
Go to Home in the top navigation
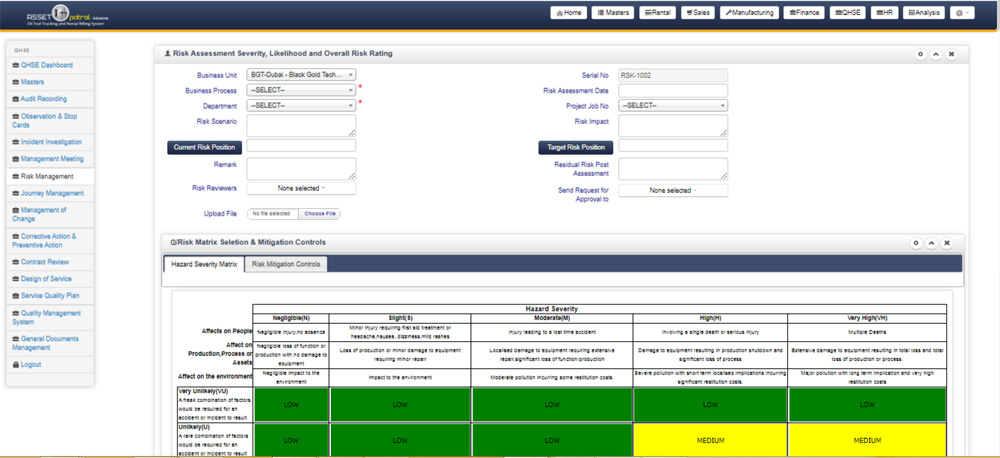568,13
